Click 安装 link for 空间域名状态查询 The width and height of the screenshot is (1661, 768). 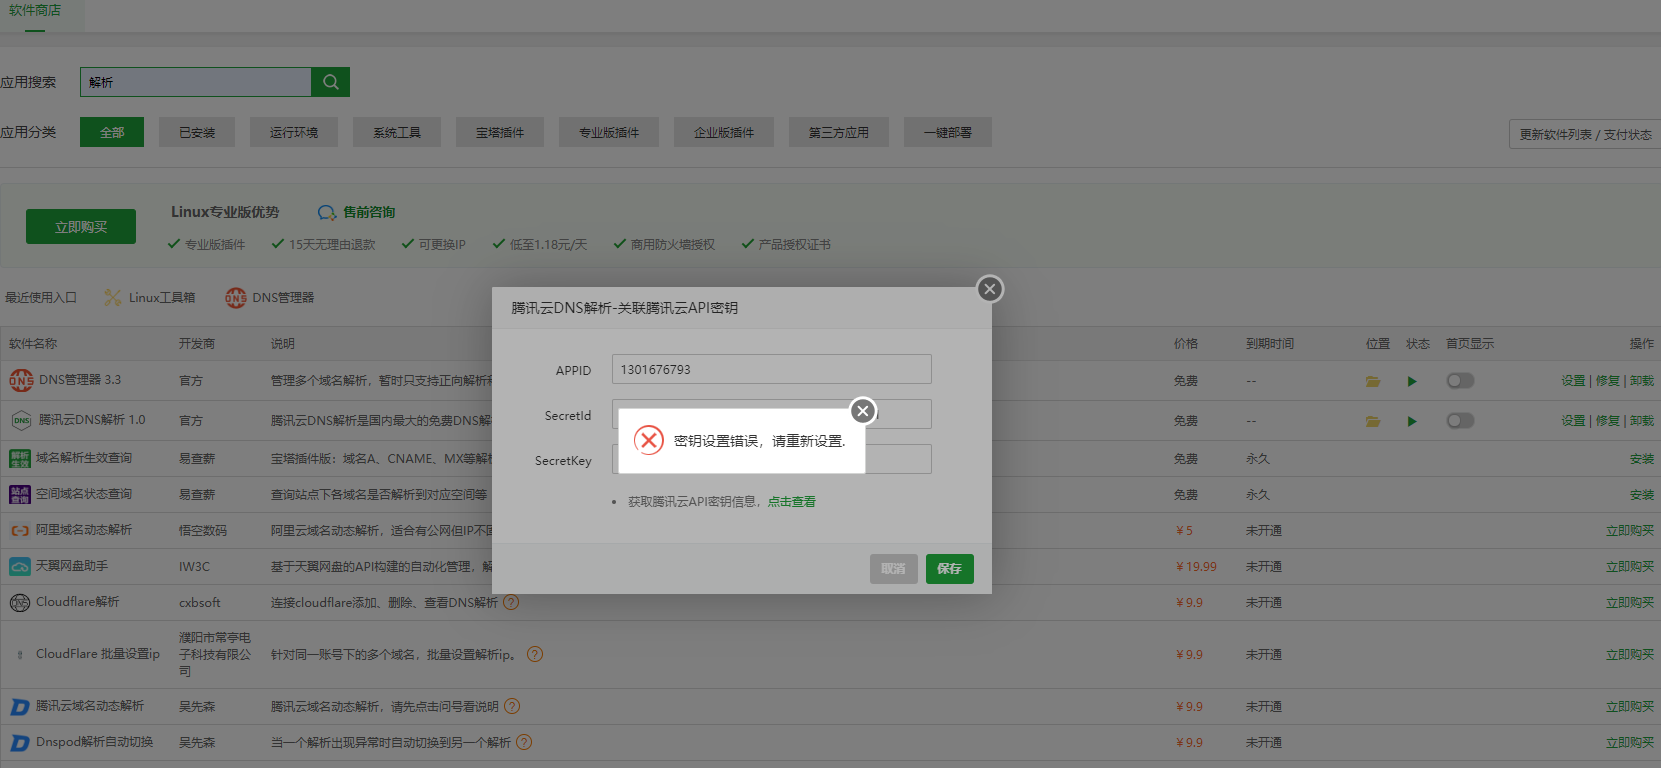[1642, 495]
